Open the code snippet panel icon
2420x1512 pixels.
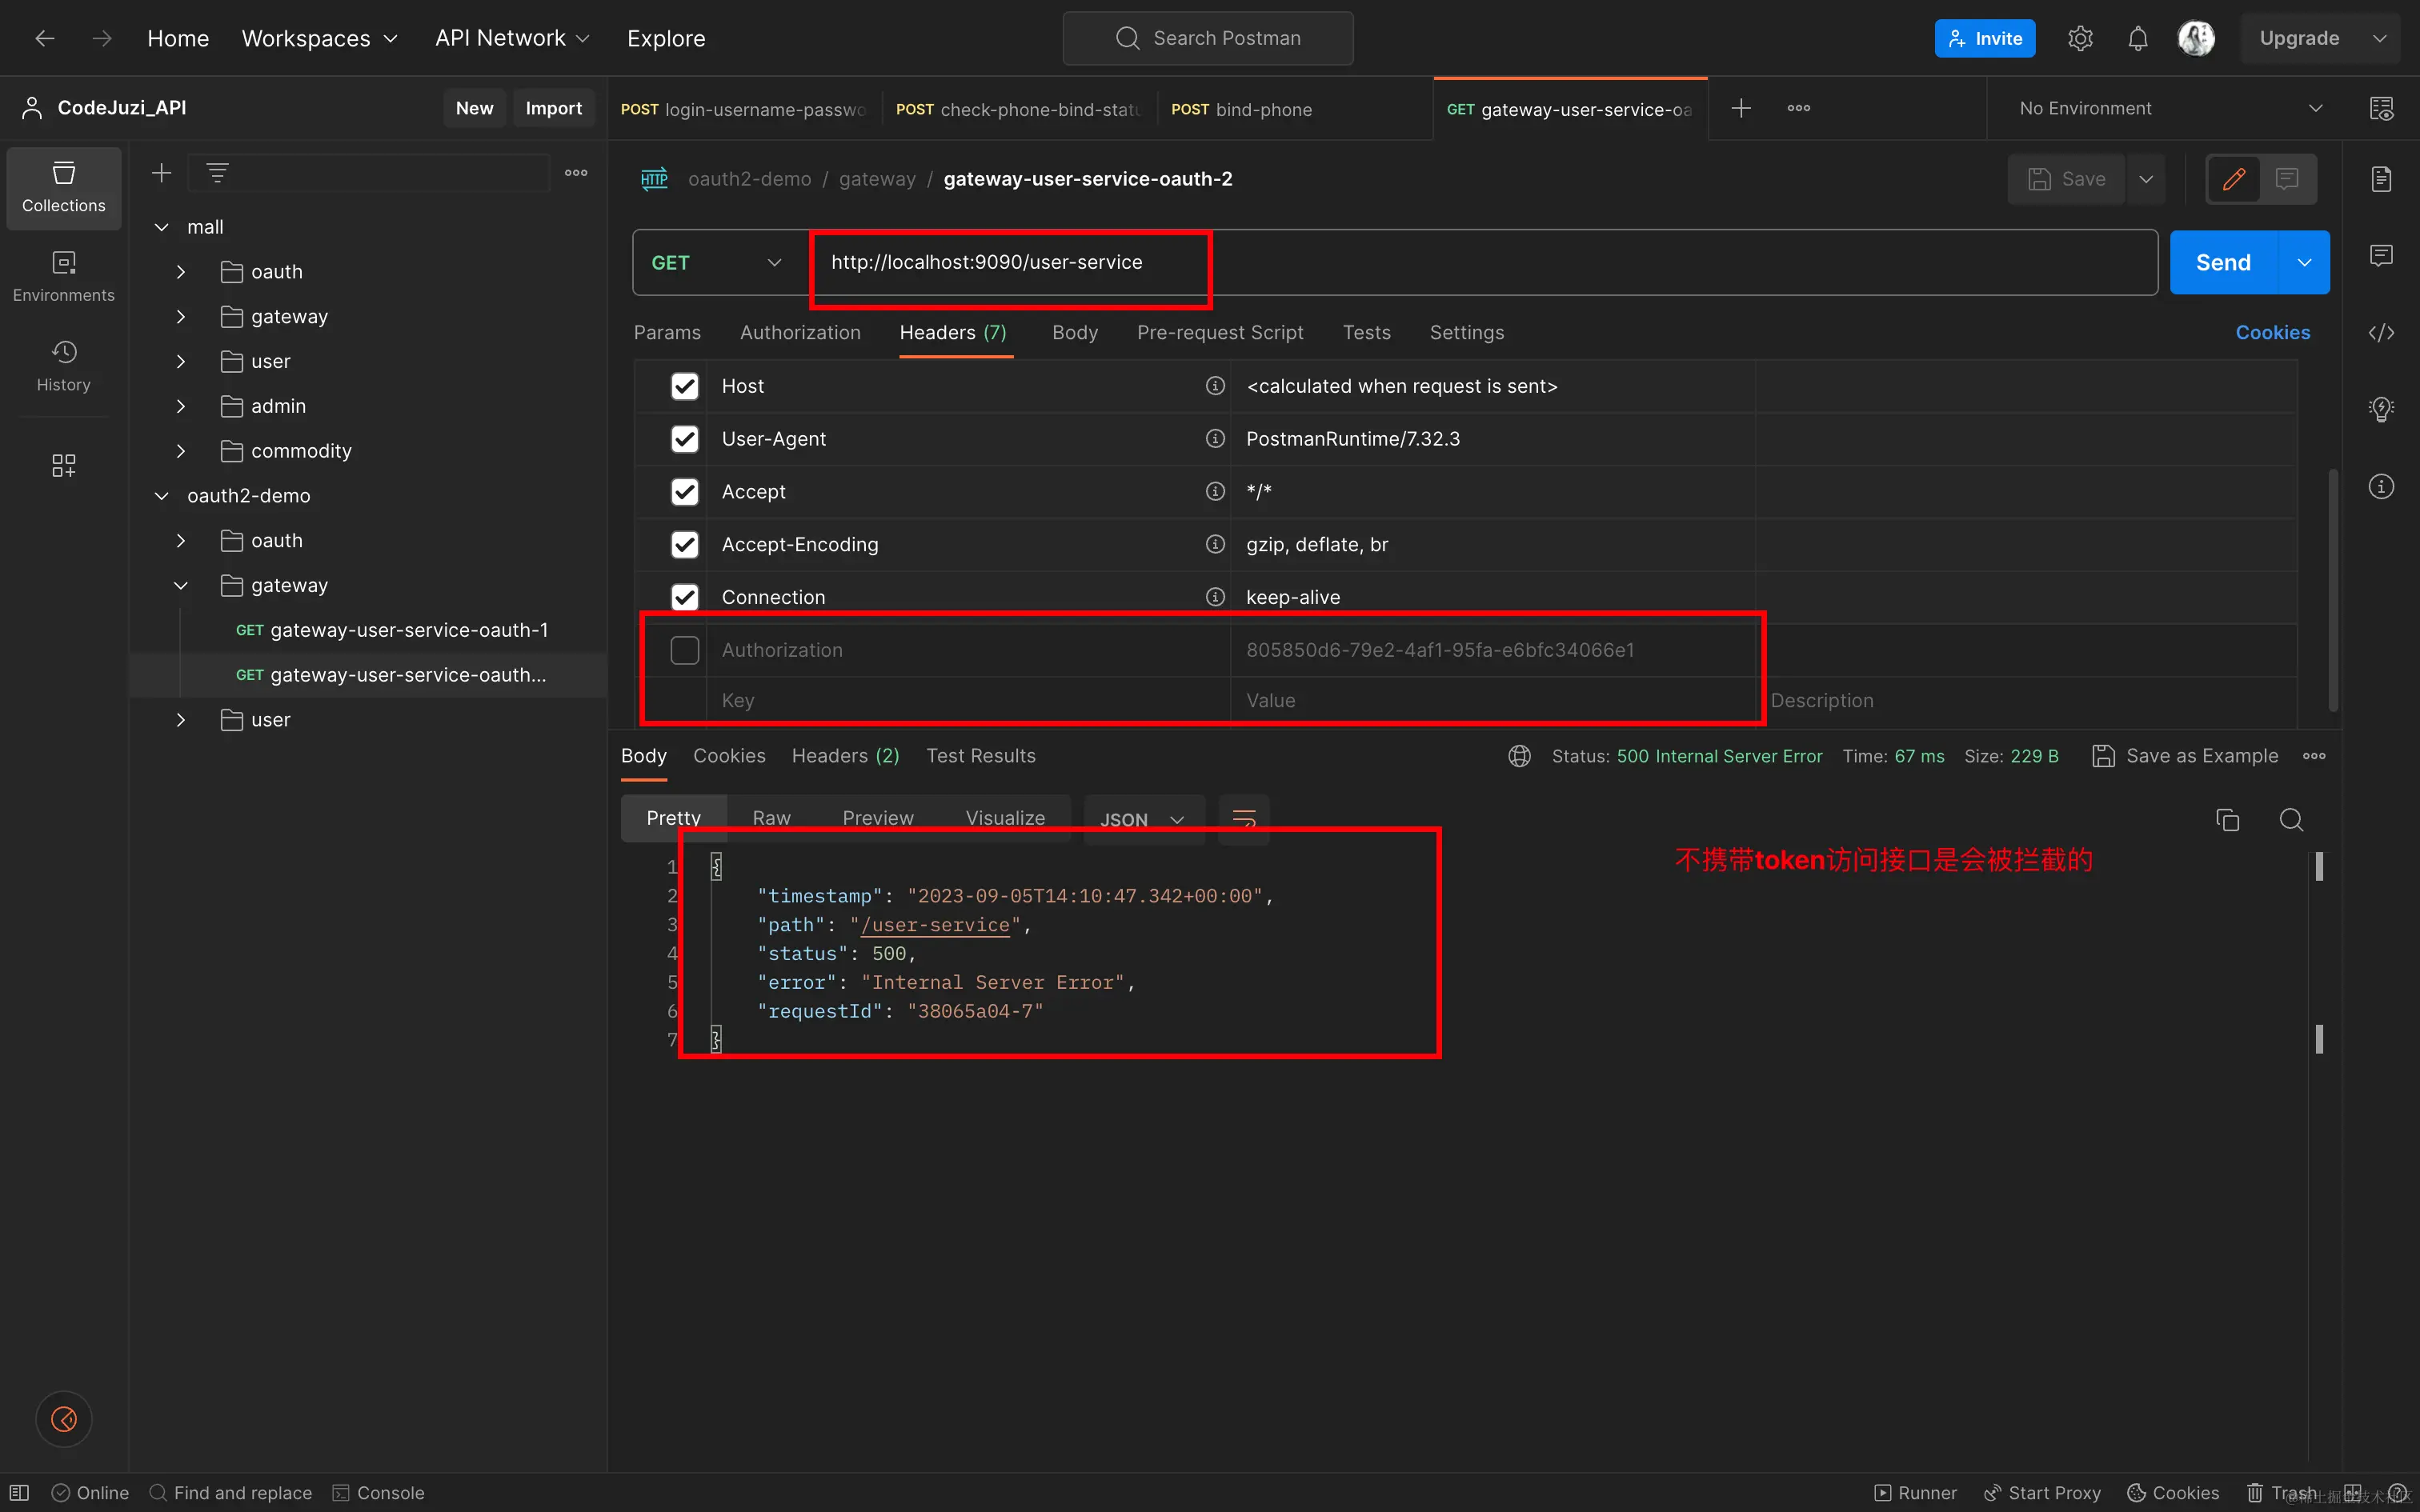(2381, 332)
